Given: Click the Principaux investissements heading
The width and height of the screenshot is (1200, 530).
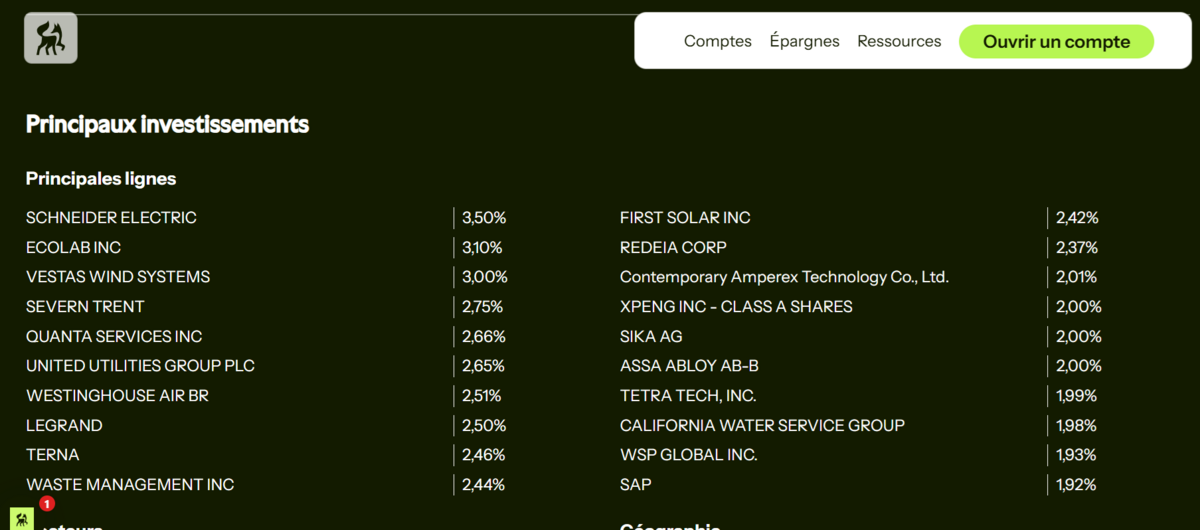Looking at the screenshot, I should click(167, 124).
